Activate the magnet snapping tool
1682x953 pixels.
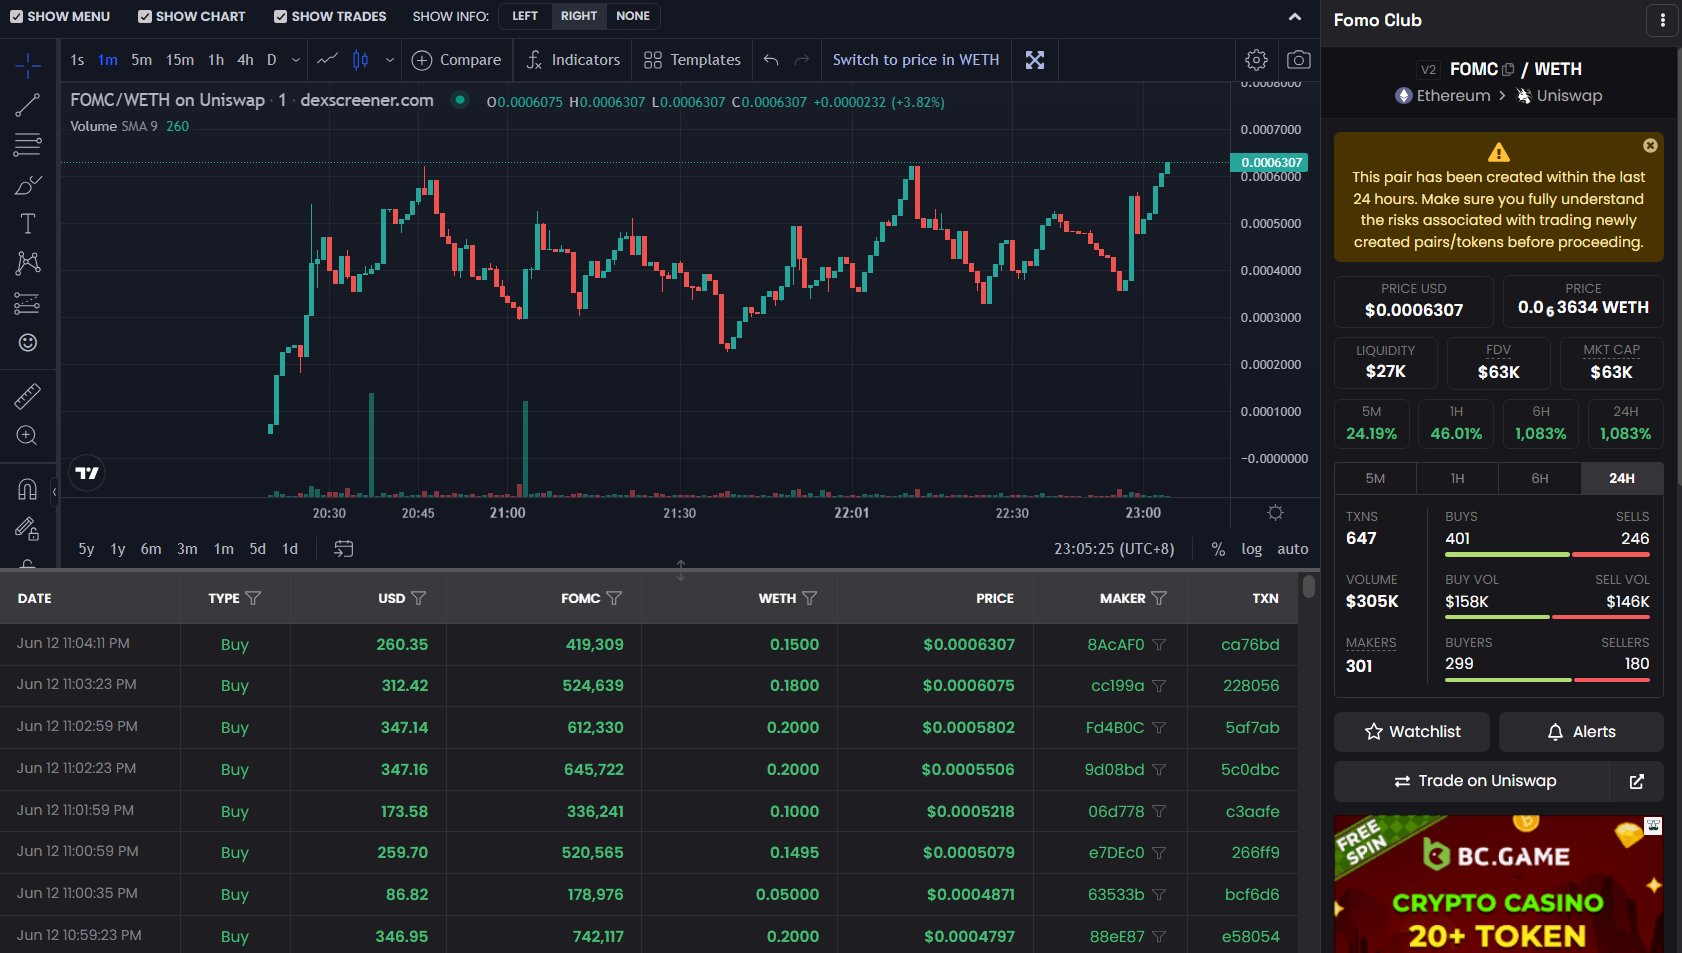tap(27, 488)
